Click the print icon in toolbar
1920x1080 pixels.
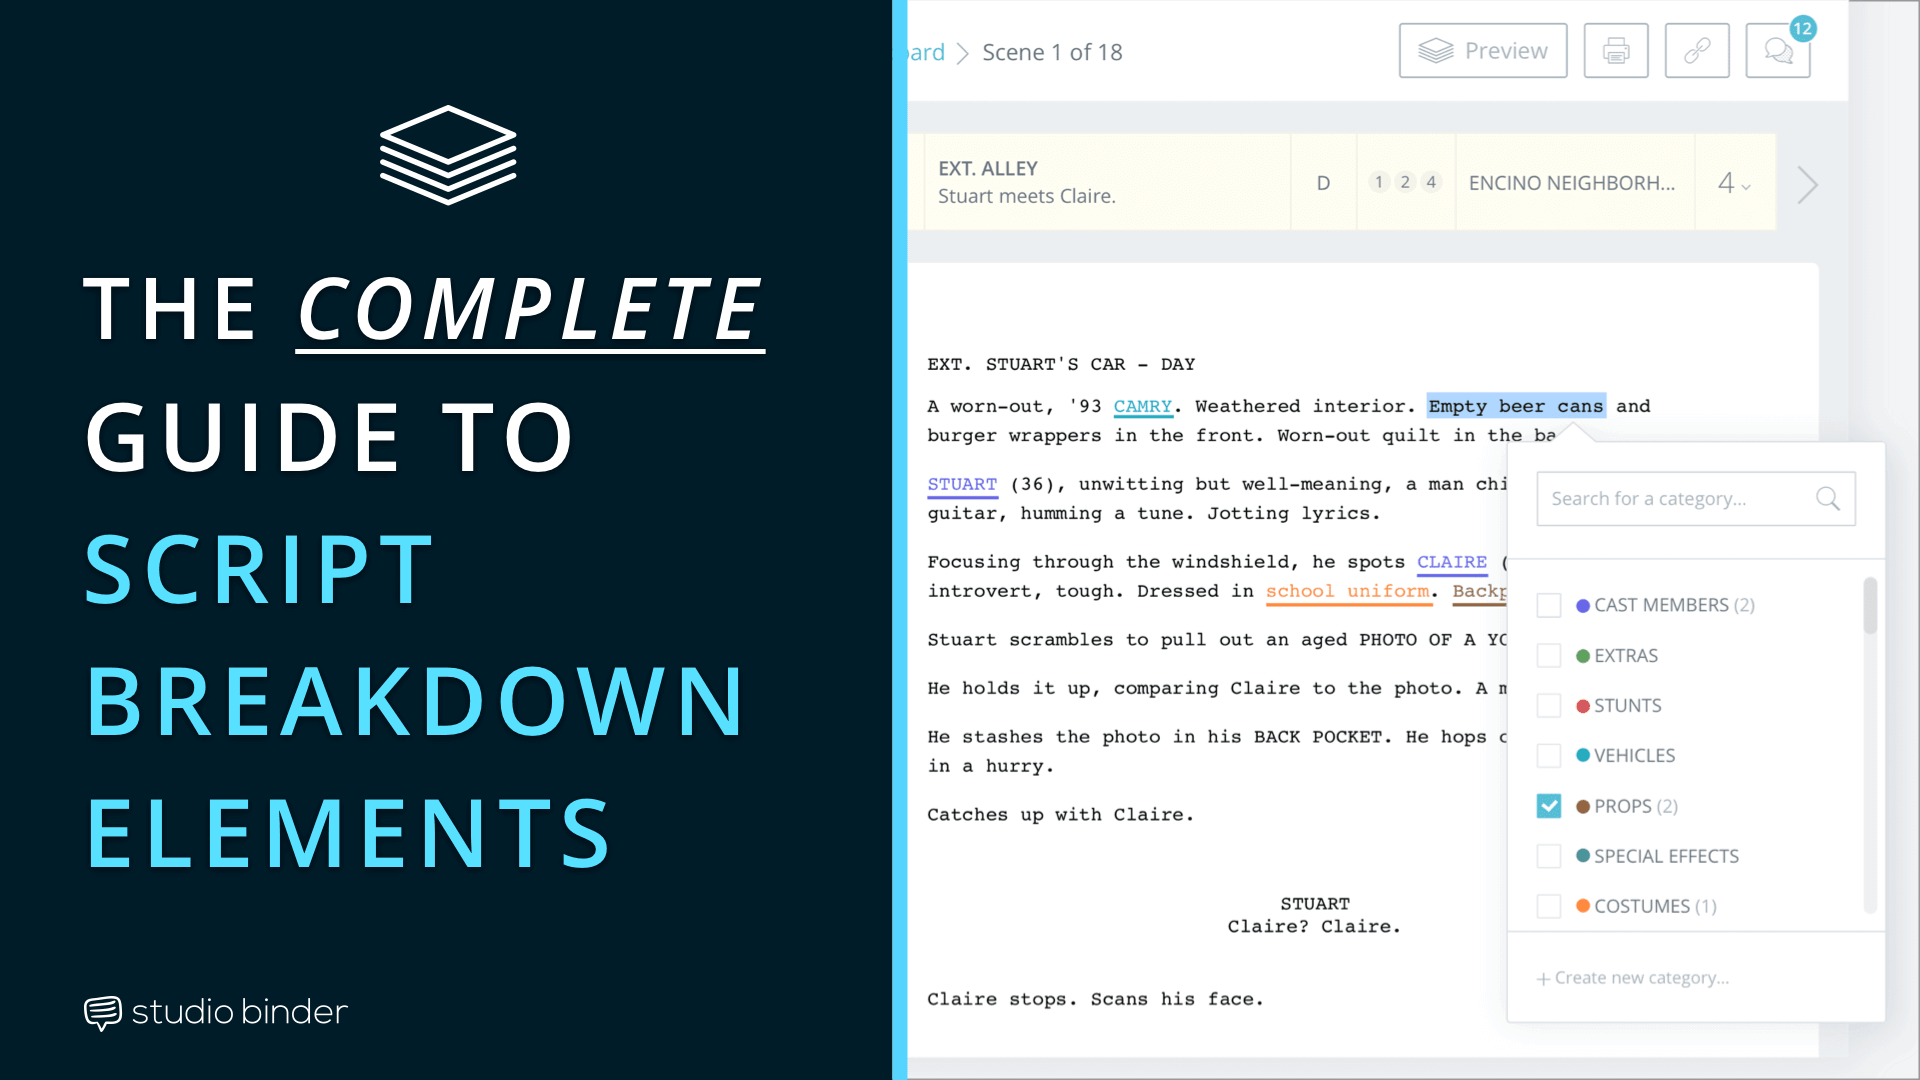(1615, 50)
